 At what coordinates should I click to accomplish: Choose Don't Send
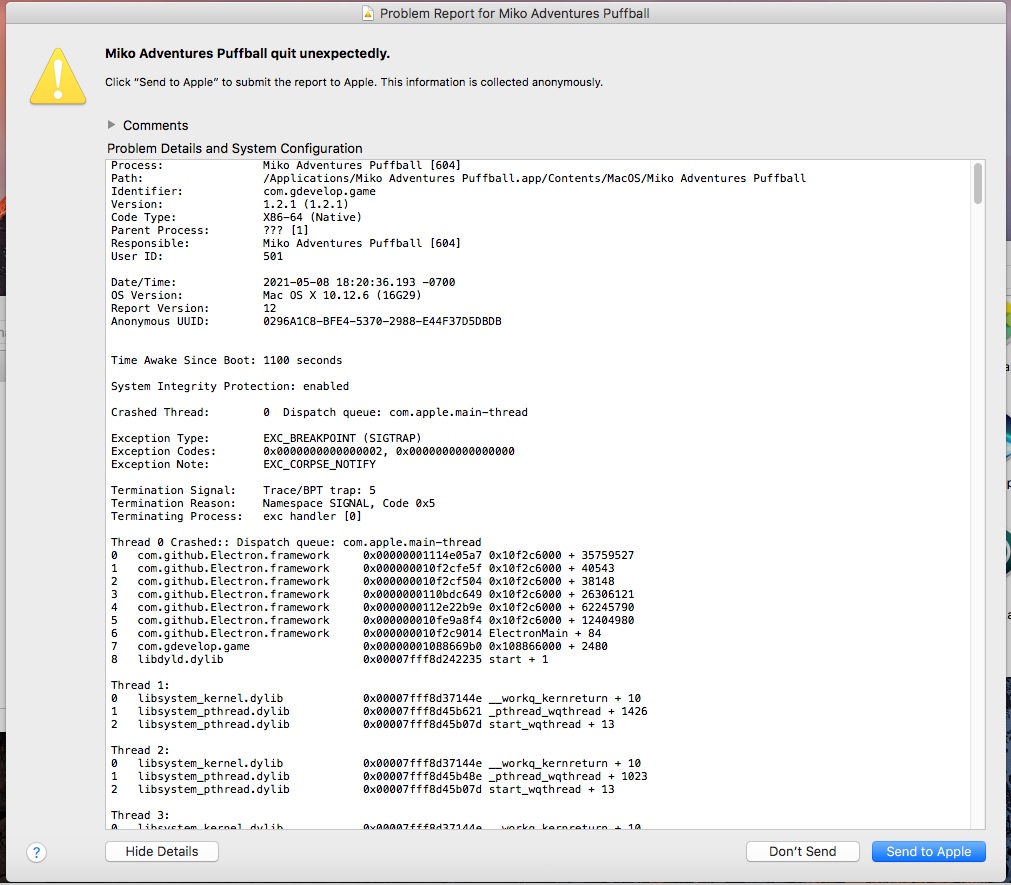point(803,851)
